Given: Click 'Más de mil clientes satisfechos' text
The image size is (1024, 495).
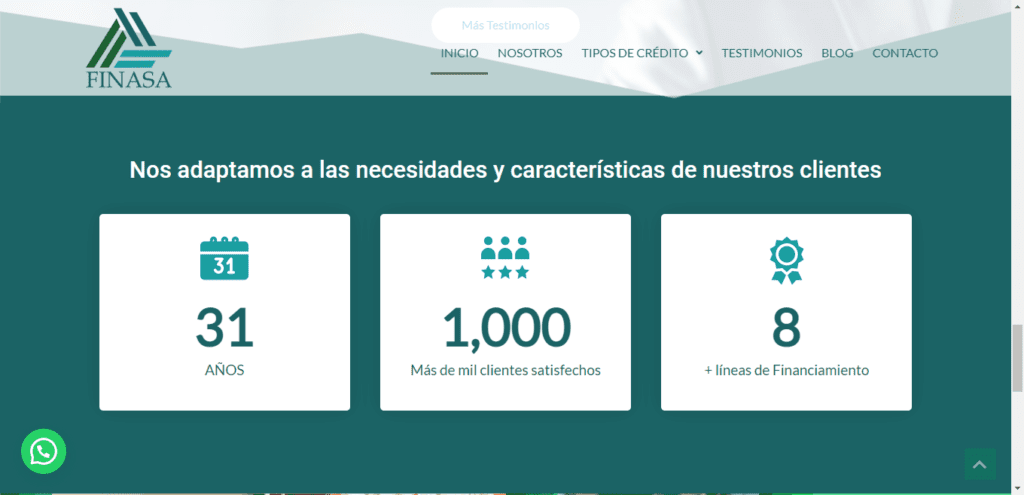Looking at the screenshot, I should 505,370.
